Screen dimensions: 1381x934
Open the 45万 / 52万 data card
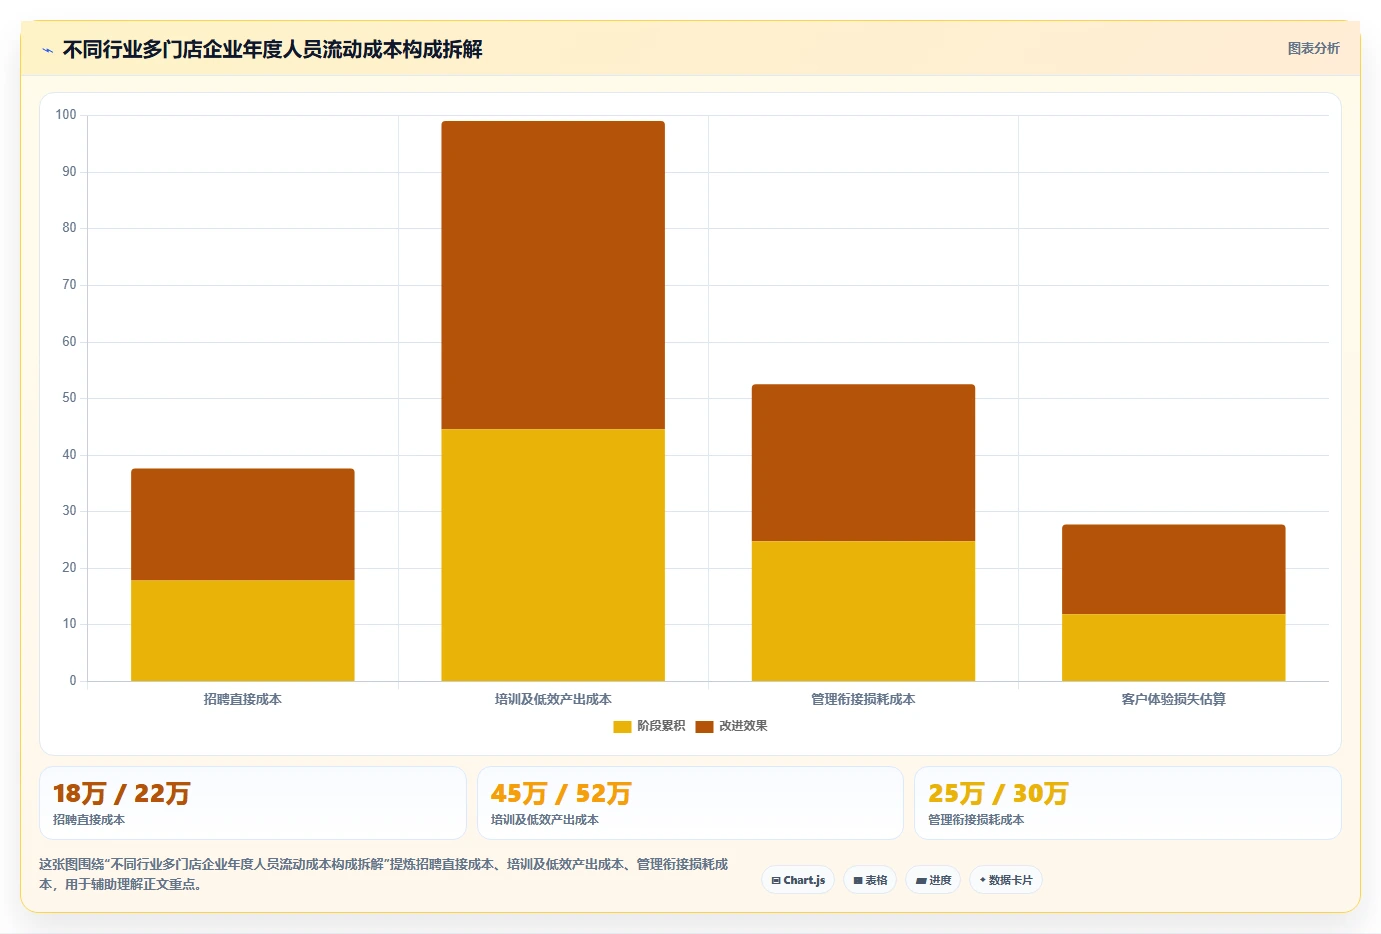(x=690, y=803)
